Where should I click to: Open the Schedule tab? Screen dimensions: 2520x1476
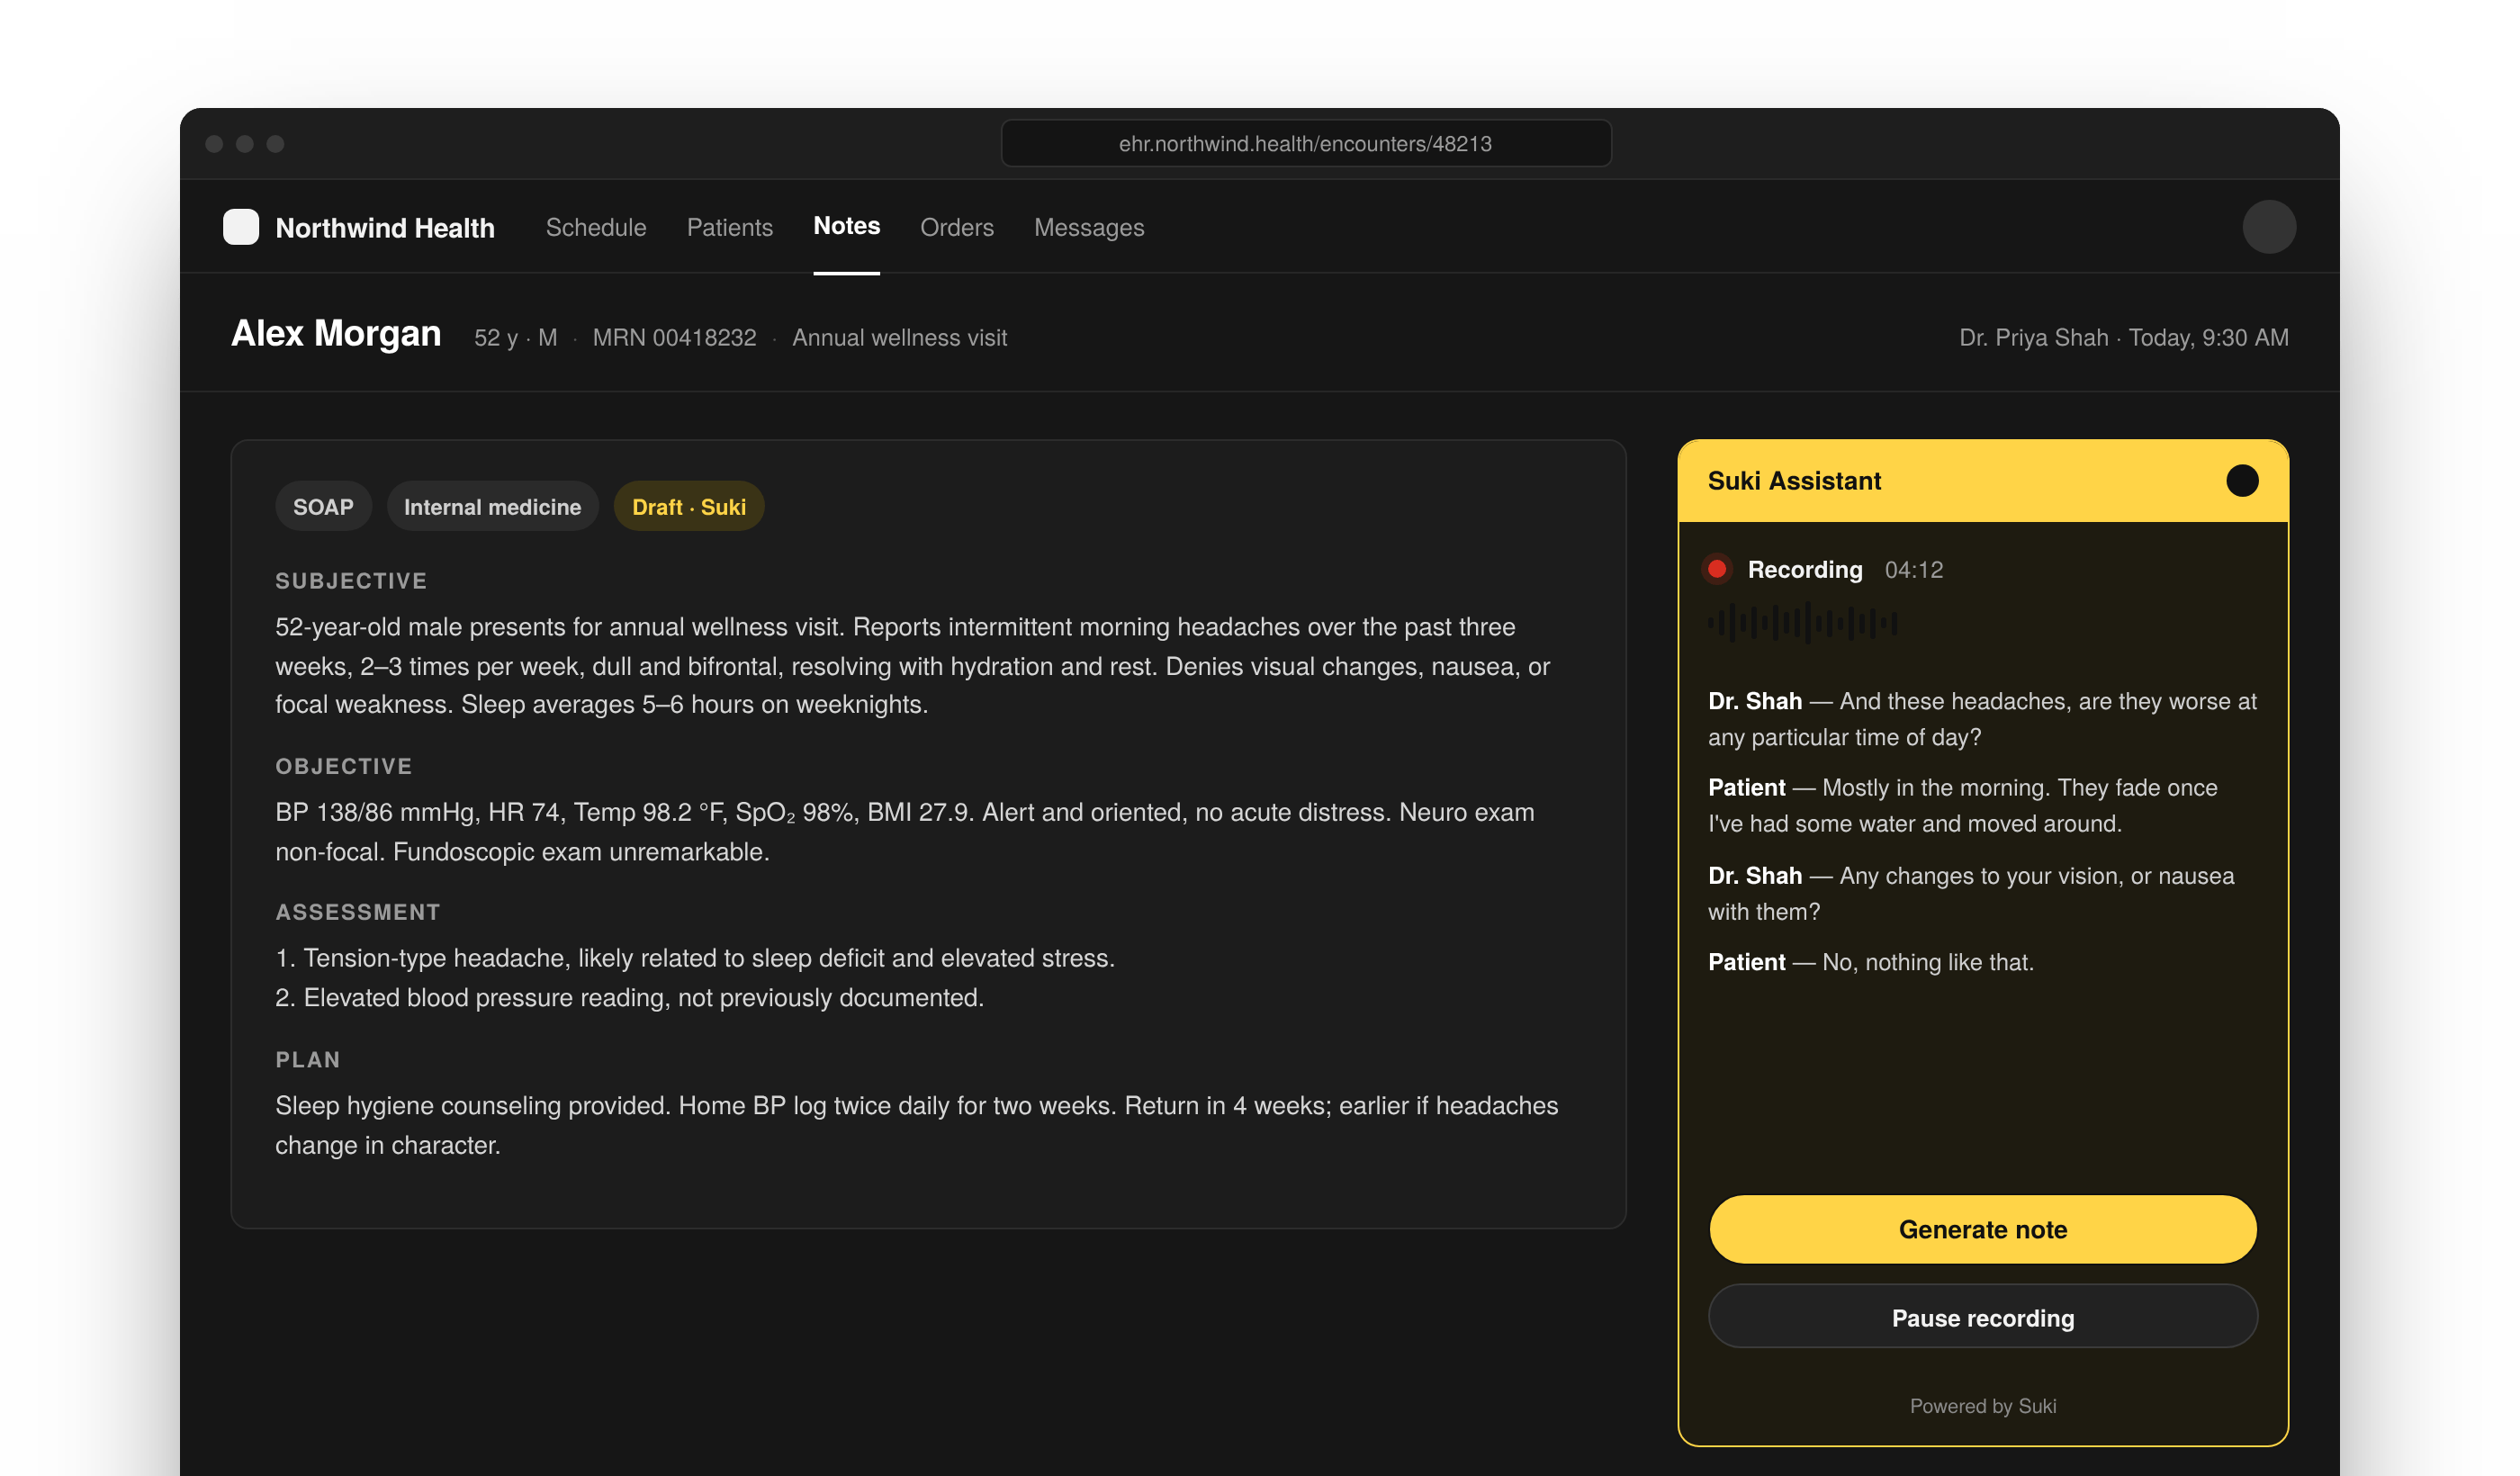click(x=596, y=227)
